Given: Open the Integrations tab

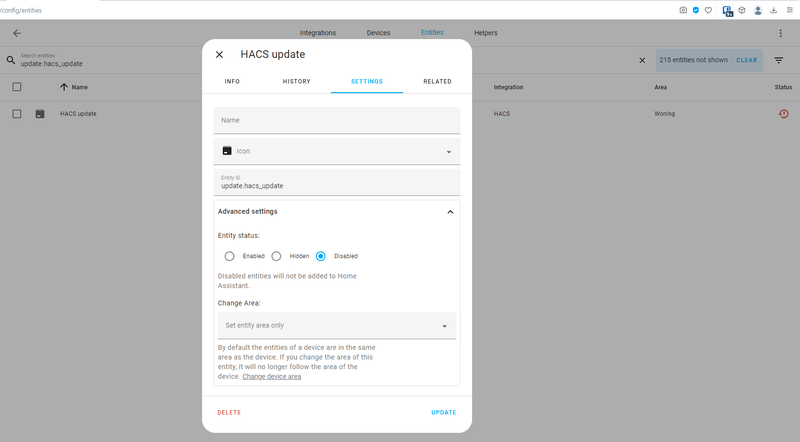Looking at the screenshot, I should pyautogui.click(x=318, y=33).
